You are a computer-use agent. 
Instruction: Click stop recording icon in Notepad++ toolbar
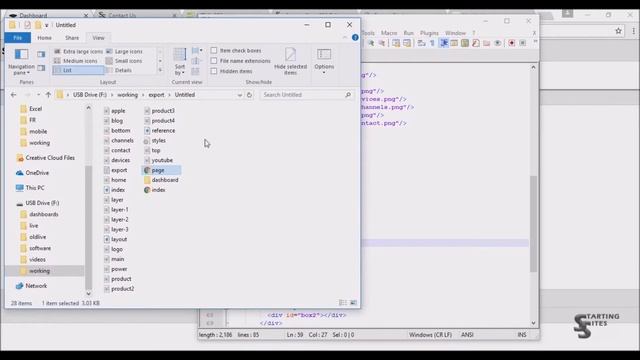pos(522,43)
